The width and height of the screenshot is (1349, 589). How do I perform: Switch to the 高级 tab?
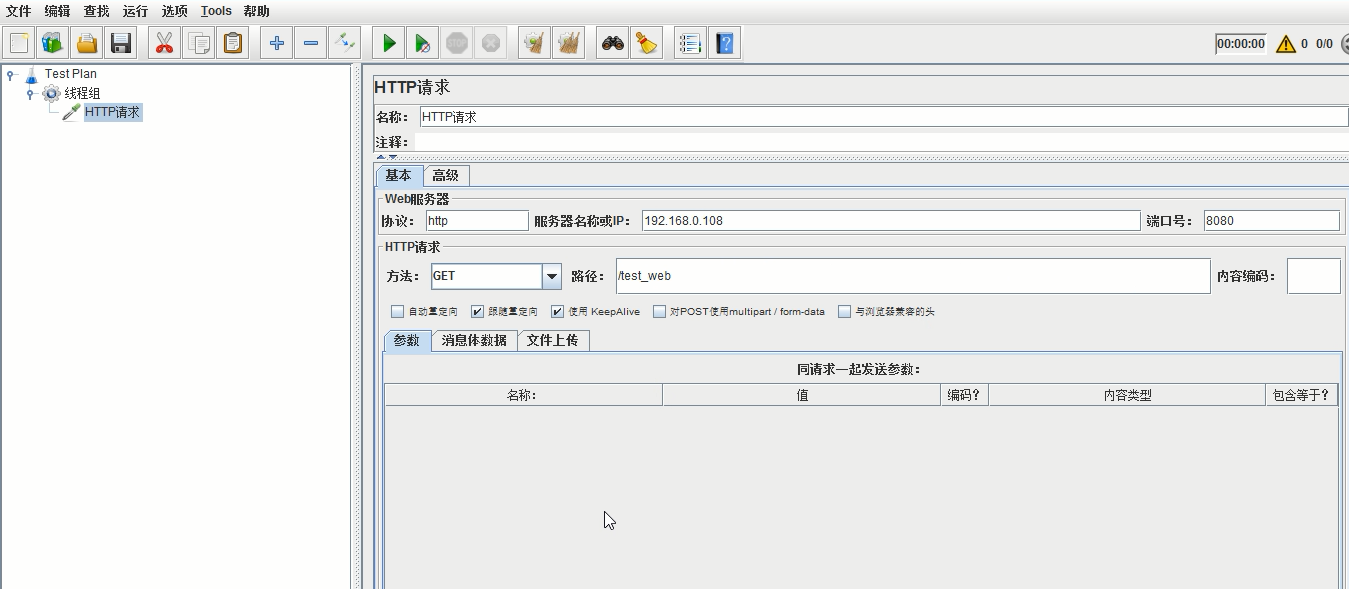point(446,175)
